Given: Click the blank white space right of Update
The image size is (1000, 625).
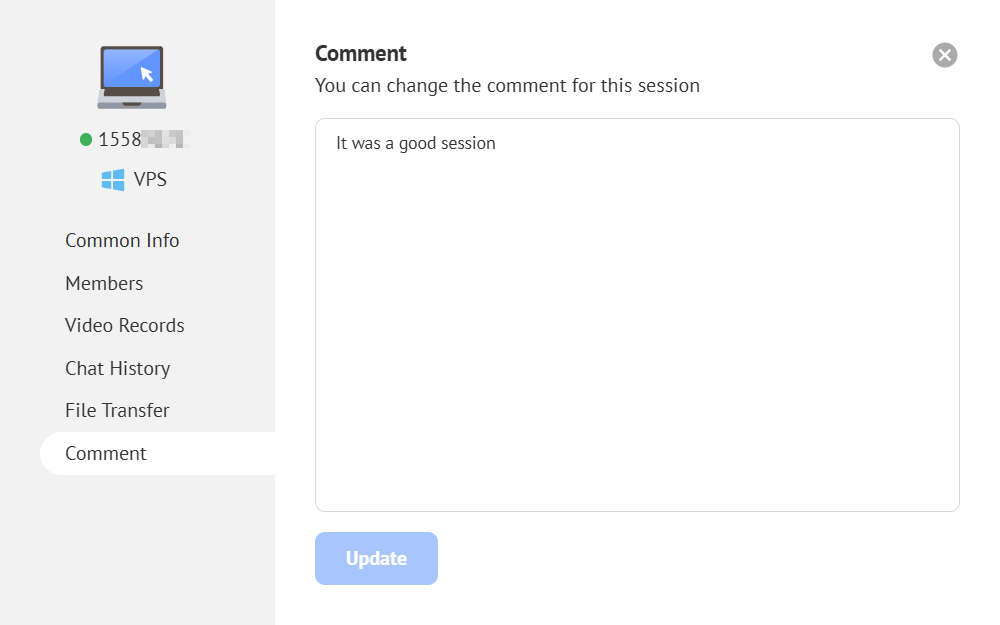Looking at the screenshot, I should (x=700, y=559).
